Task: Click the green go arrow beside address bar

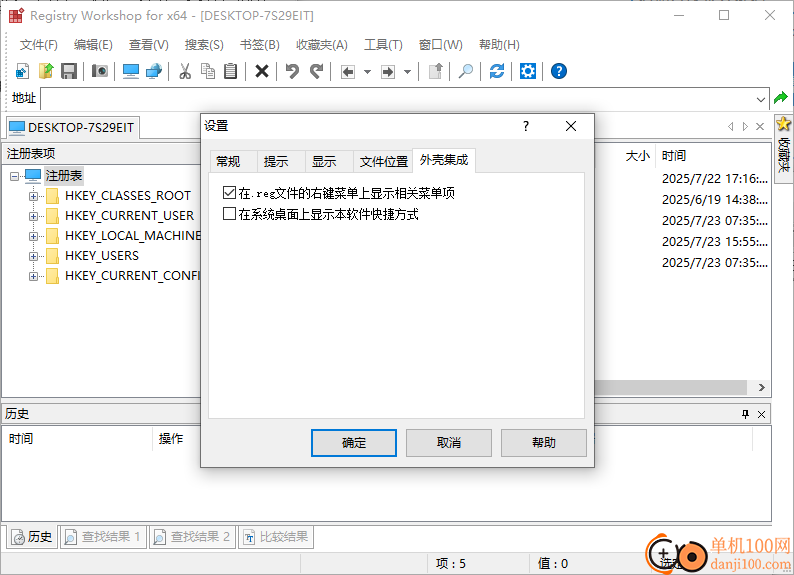Action: [781, 98]
